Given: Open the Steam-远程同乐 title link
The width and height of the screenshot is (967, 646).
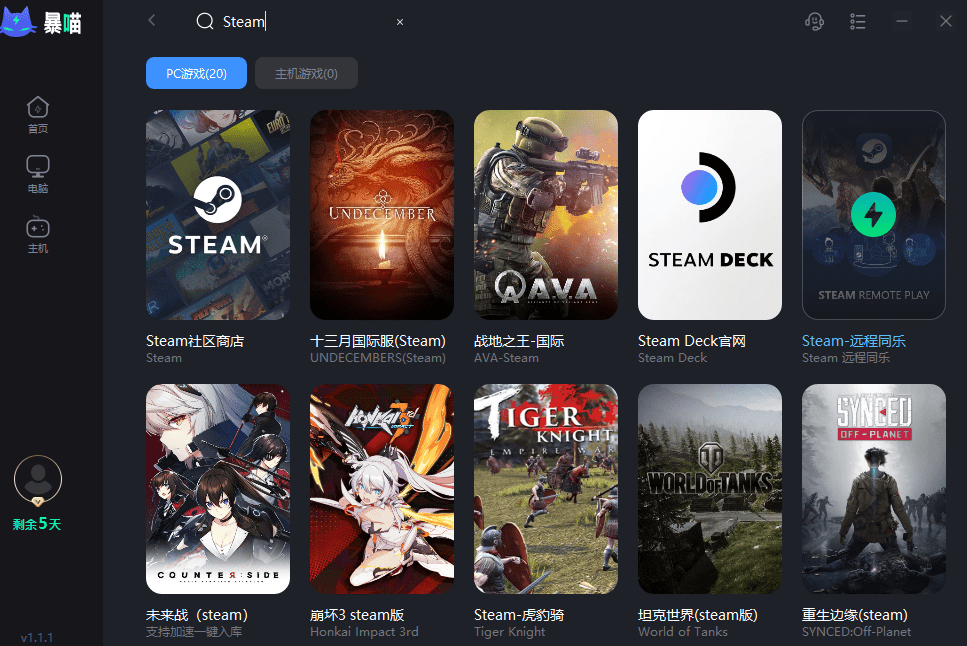Looking at the screenshot, I should pos(853,341).
